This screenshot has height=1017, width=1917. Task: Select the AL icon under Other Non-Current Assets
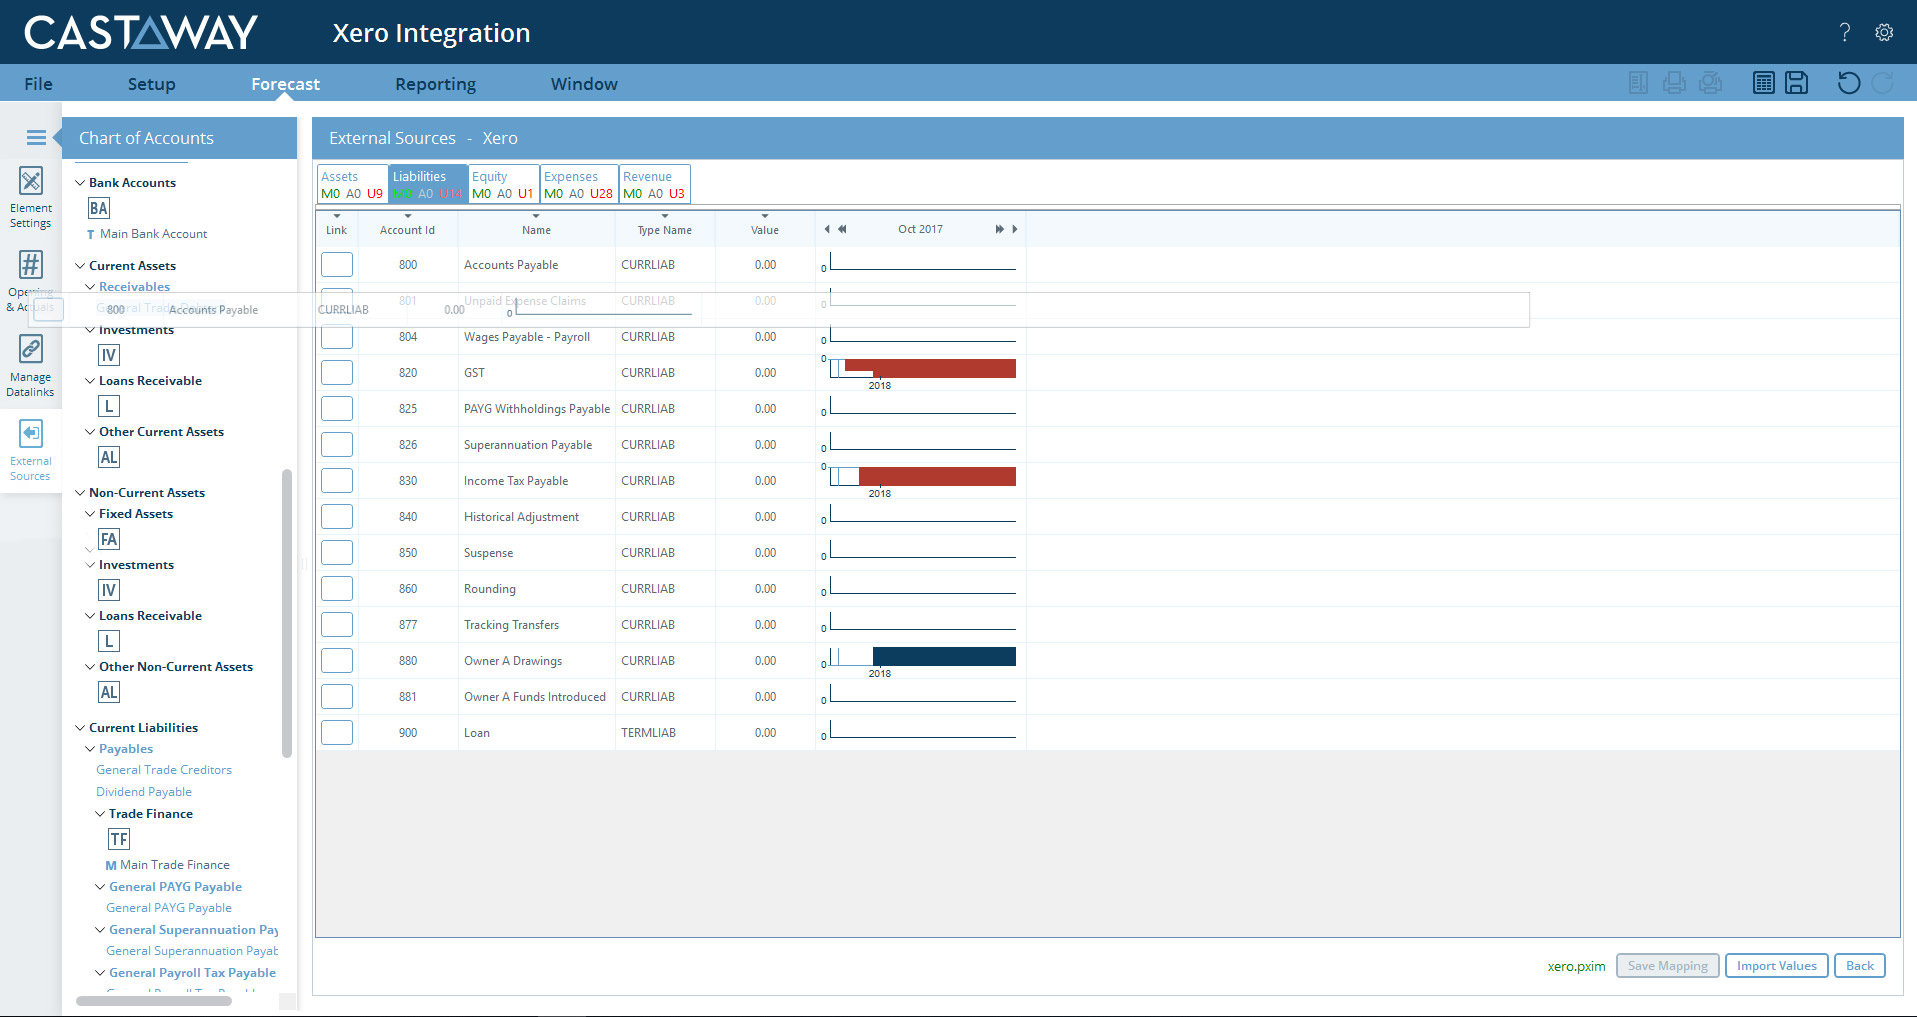tap(109, 692)
